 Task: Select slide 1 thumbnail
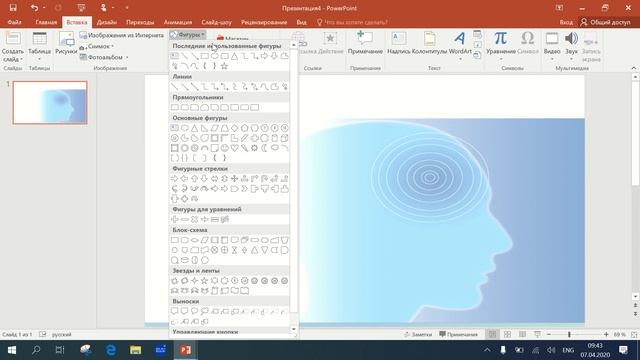click(50, 102)
